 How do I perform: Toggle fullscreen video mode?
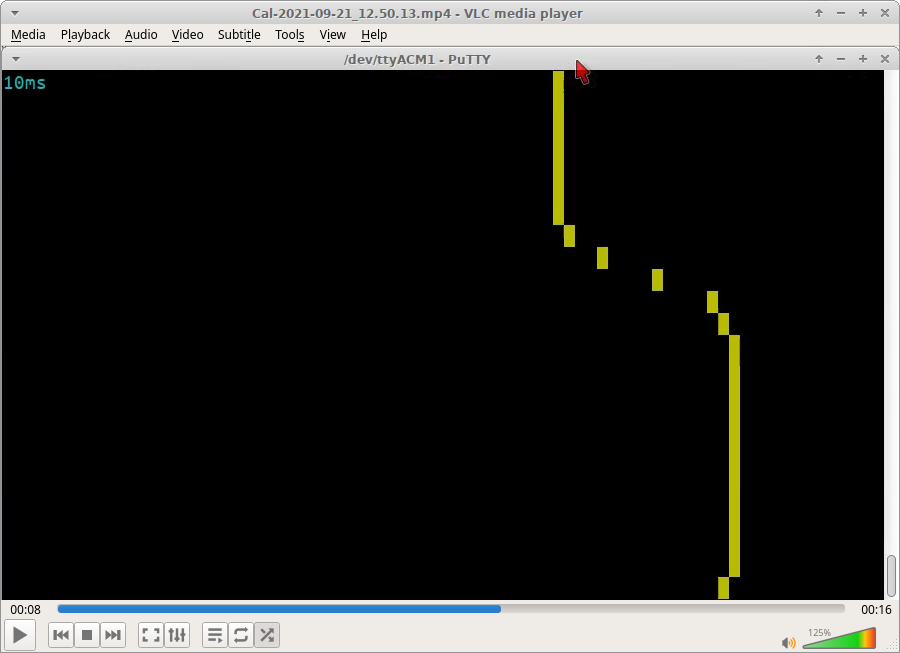pos(151,635)
